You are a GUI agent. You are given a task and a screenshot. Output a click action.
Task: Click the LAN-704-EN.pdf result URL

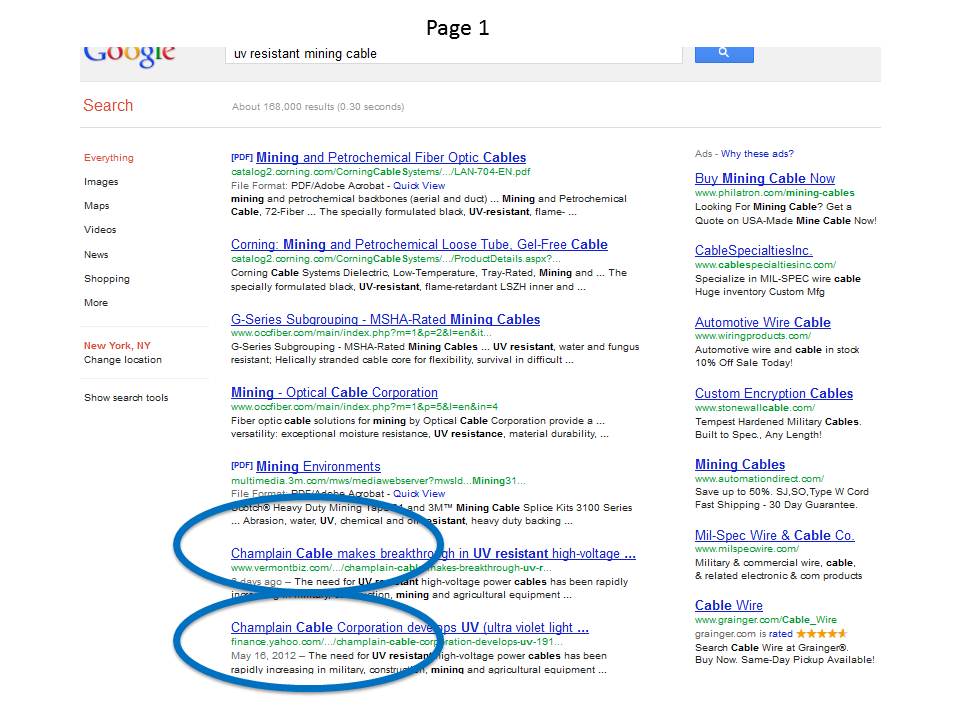380,171
